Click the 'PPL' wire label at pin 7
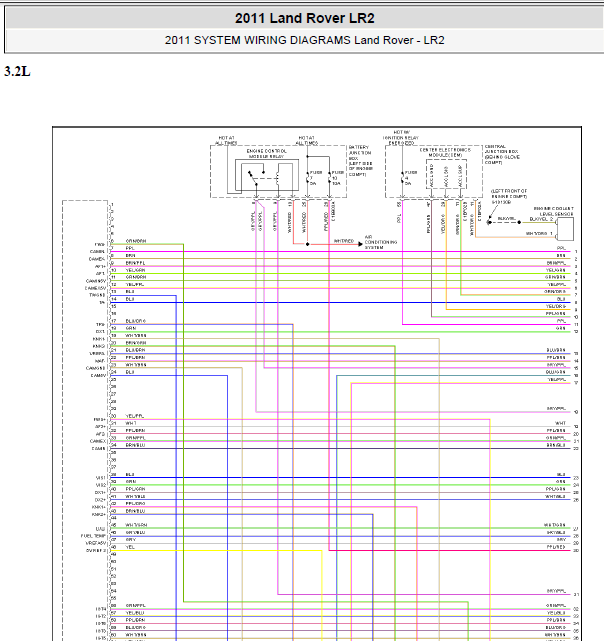The width and height of the screenshot is (604, 641). coord(130,248)
